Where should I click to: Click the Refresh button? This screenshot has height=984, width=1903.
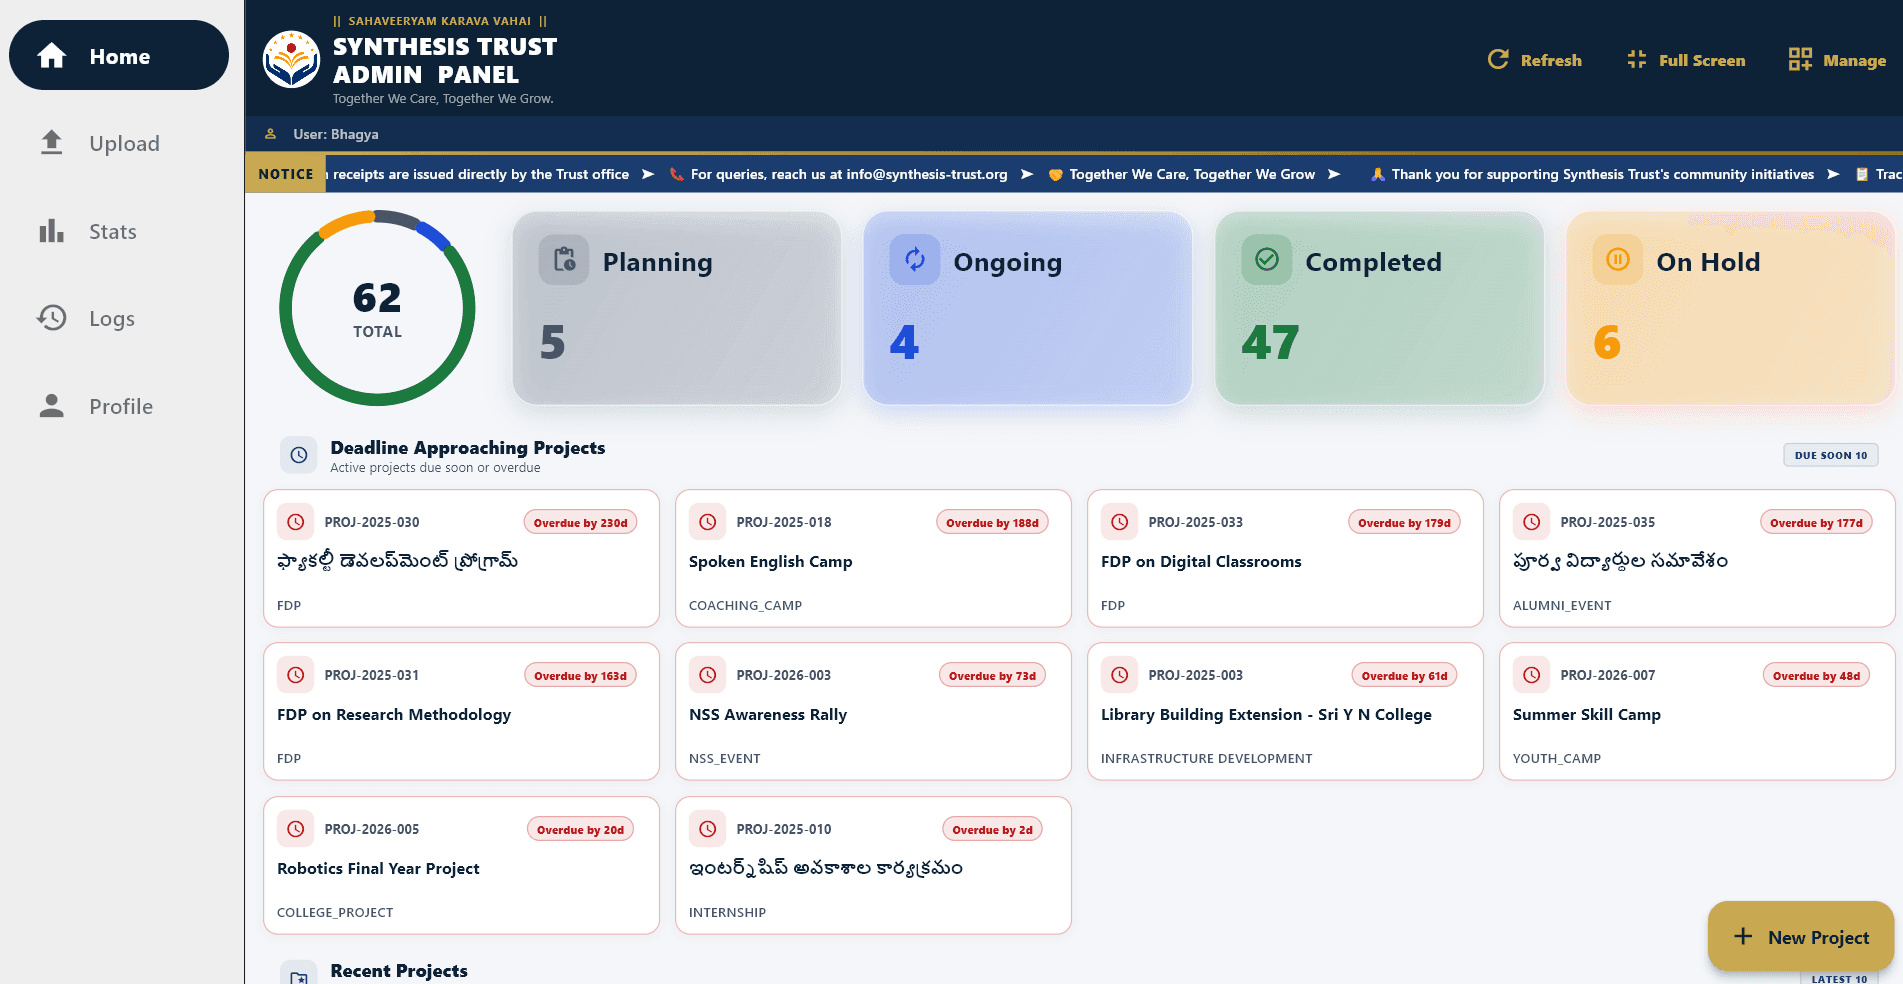(1535, 60)
